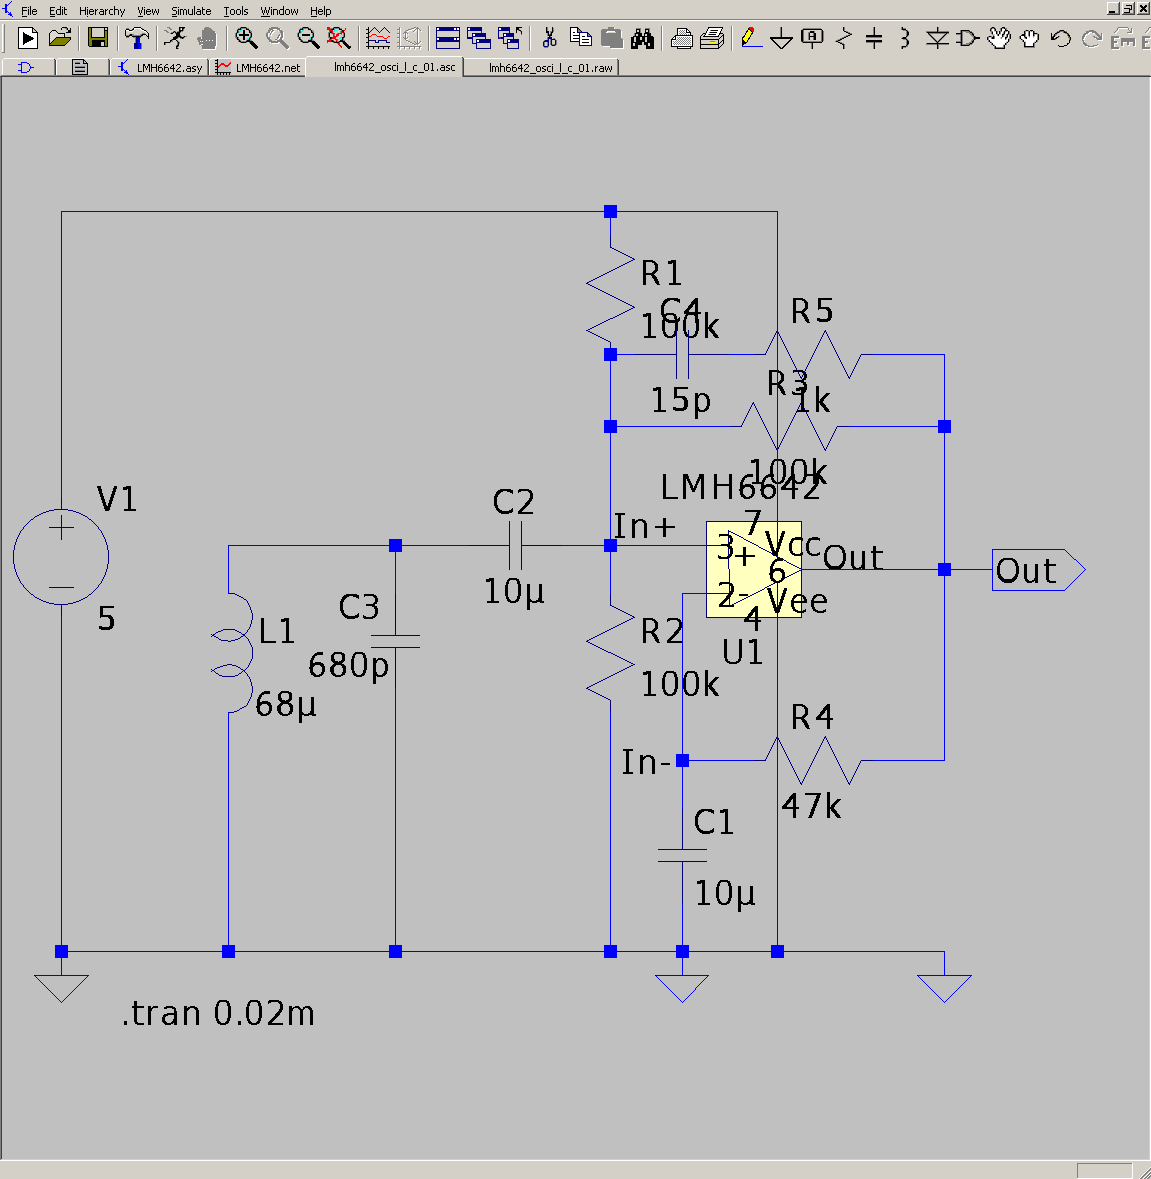Open the Help menu

(320, 11)
